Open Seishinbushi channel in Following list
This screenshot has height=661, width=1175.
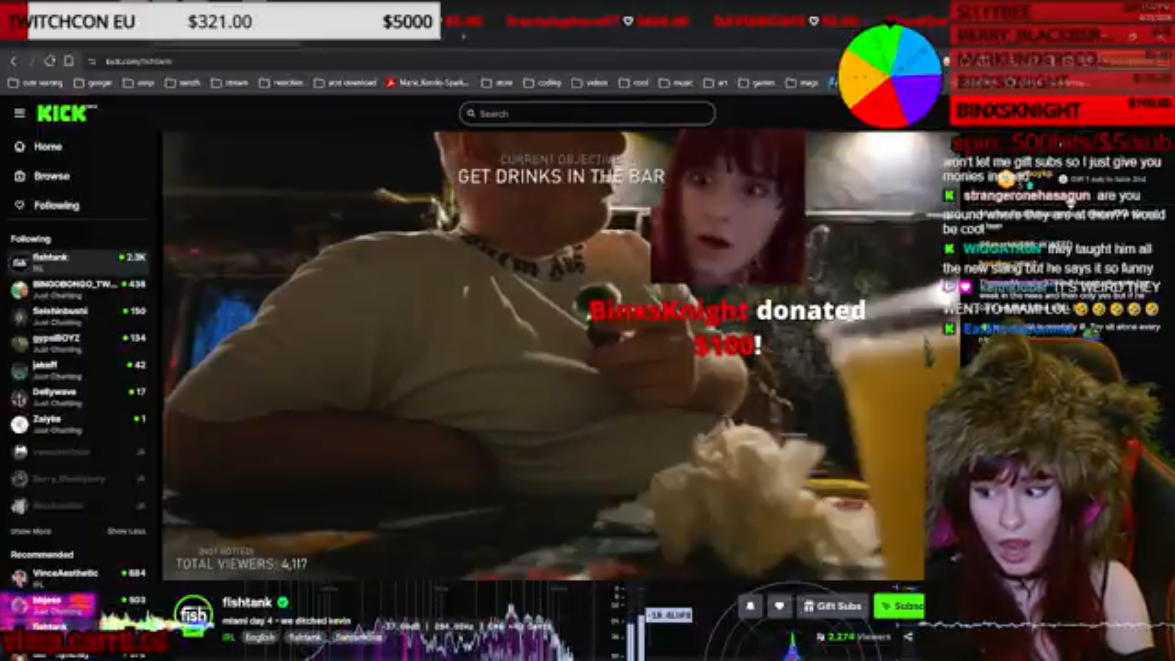(x=79, y=316)
